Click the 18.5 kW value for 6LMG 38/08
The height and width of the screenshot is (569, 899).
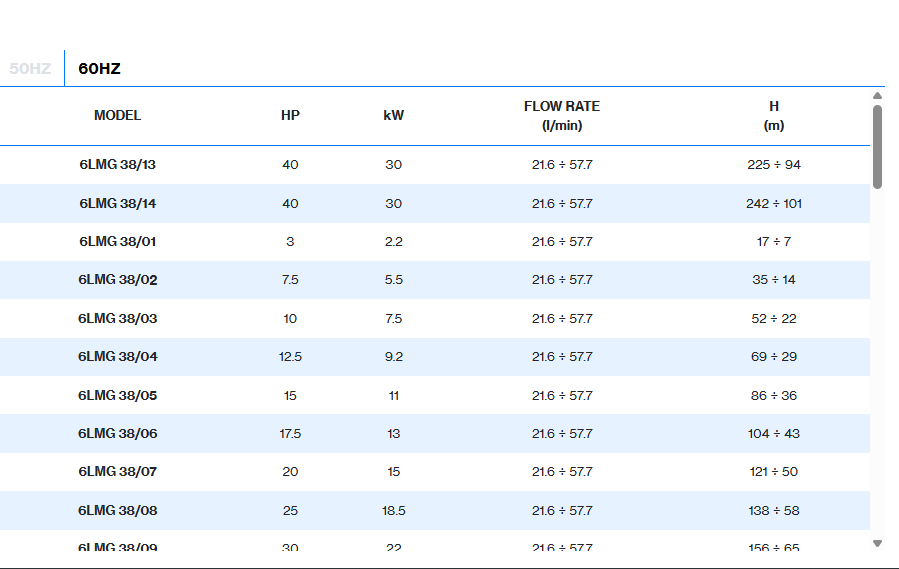point(393,510)
